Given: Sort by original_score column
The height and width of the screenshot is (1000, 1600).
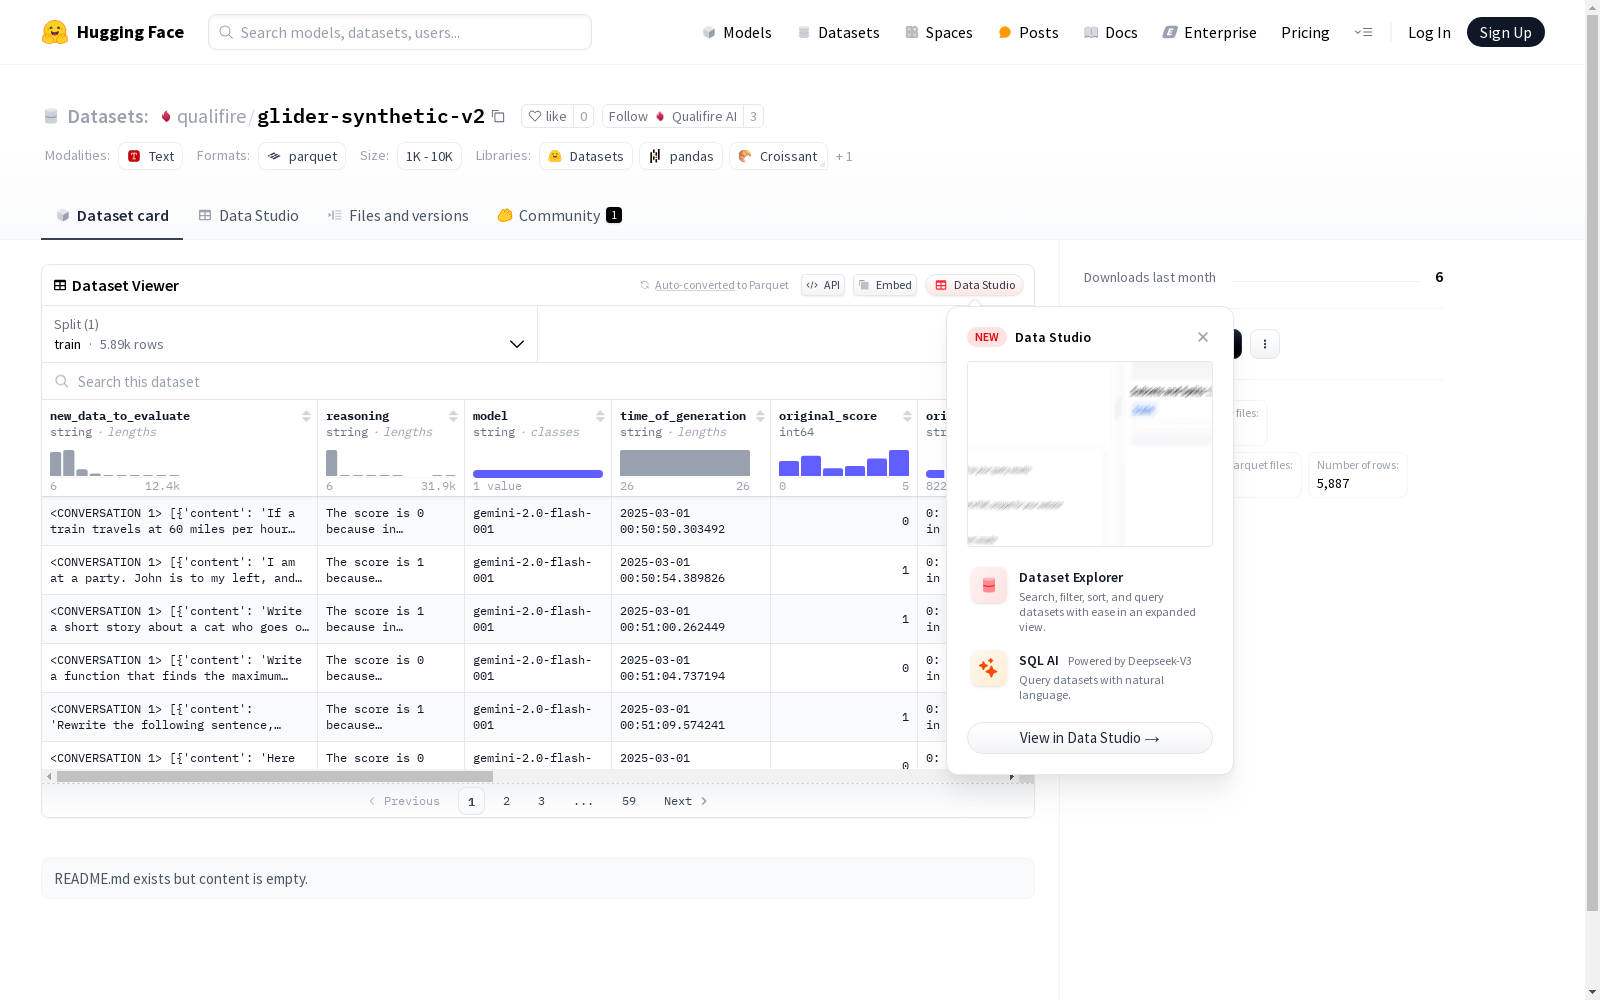Looking at the screenshot, I should [907, 416].
